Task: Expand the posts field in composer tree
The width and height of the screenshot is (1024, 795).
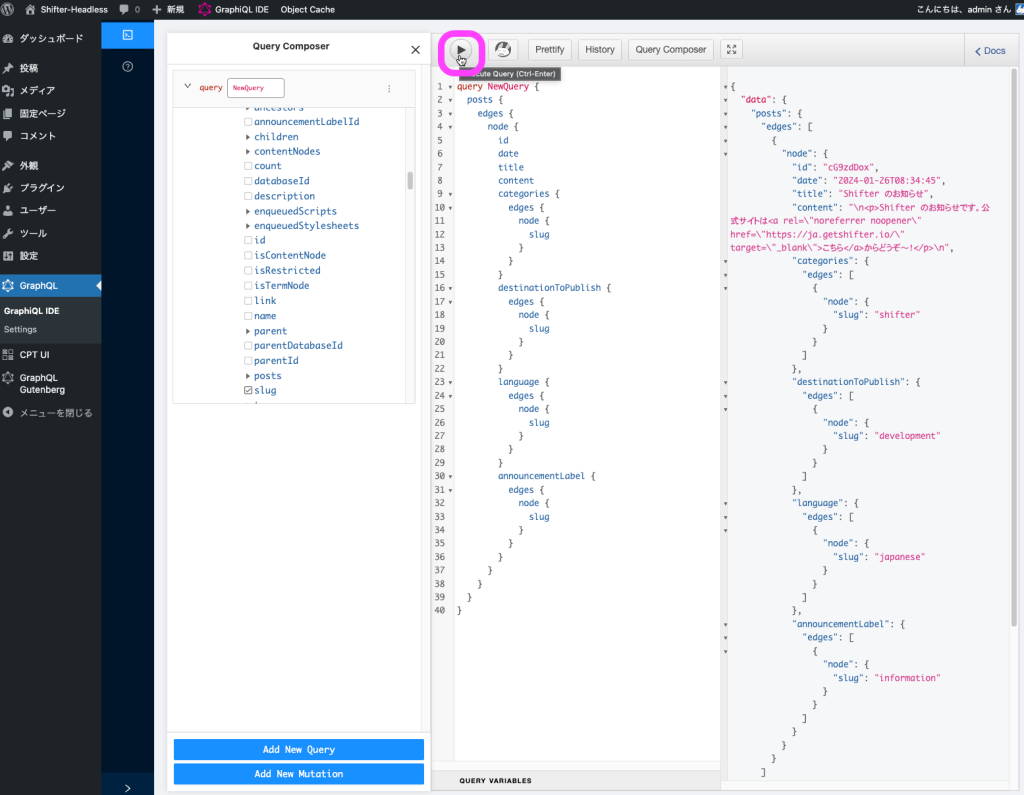Action: tap(248, 376)
